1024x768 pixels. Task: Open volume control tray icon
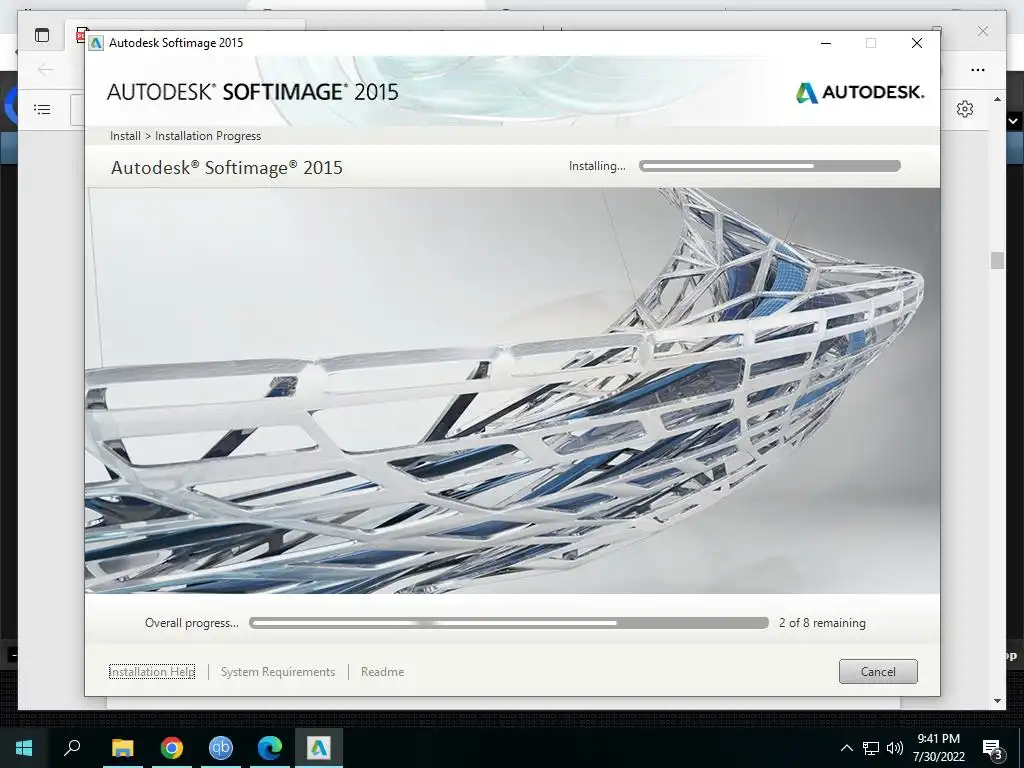895,748
